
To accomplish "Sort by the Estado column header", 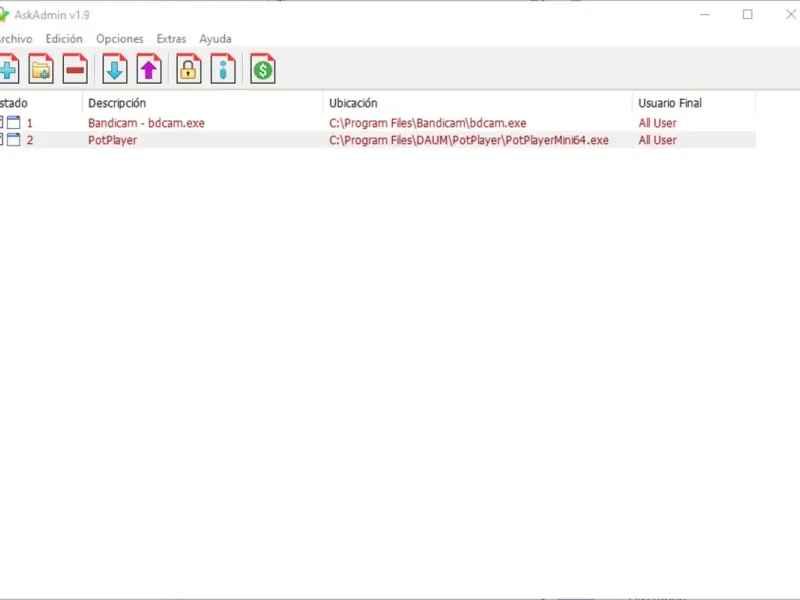I will pos(41,103).
